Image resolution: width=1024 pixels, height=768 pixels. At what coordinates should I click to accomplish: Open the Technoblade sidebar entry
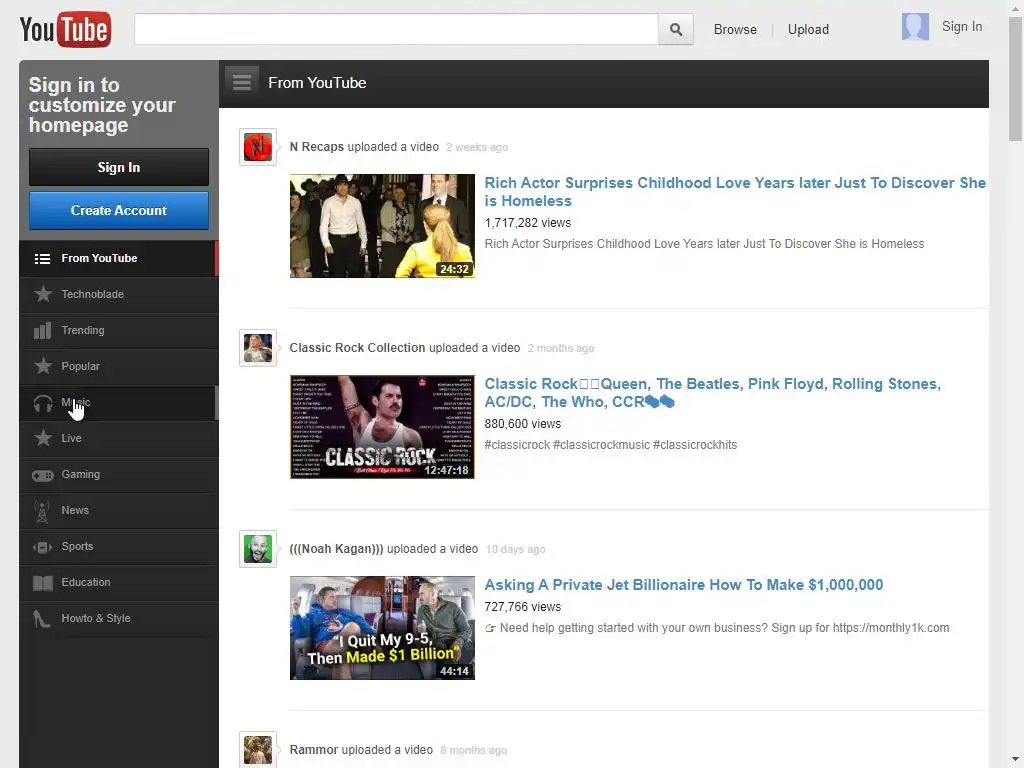(x=119, y=295)
